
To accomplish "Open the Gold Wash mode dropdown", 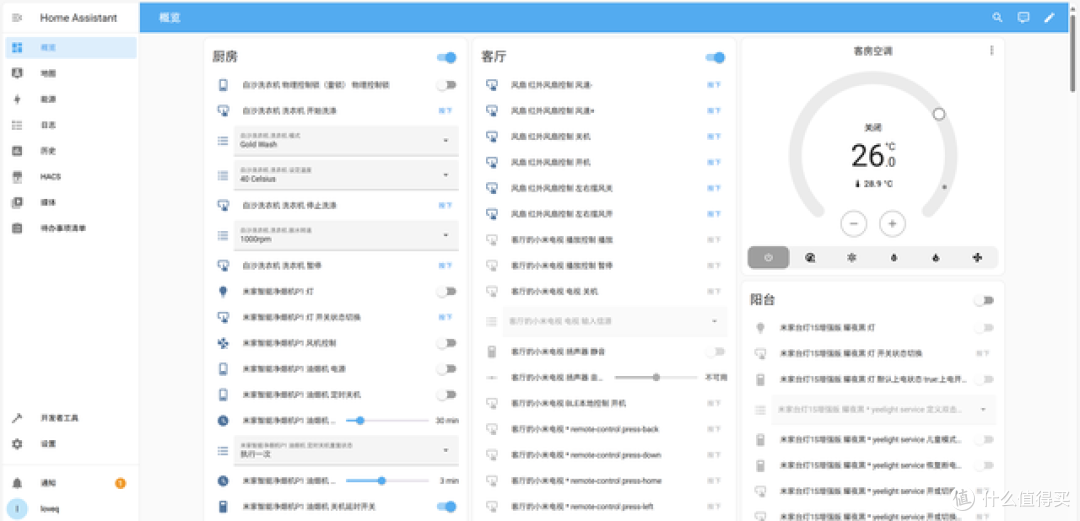I will pyautogui.click(x=346, y=141).
